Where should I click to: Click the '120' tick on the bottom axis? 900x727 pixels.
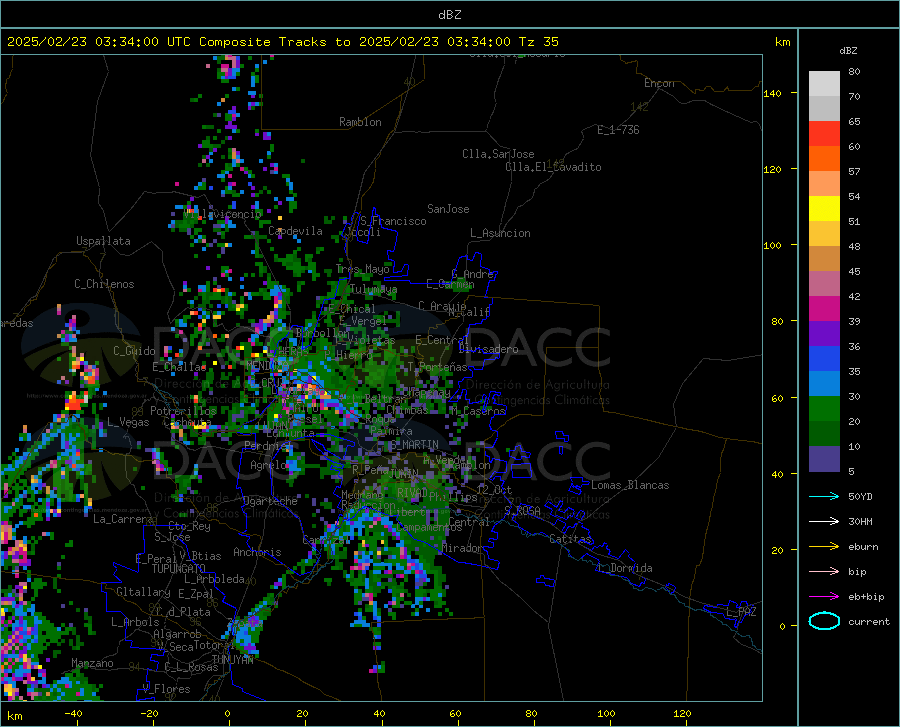pyautogui.click(x=682, y=713)
